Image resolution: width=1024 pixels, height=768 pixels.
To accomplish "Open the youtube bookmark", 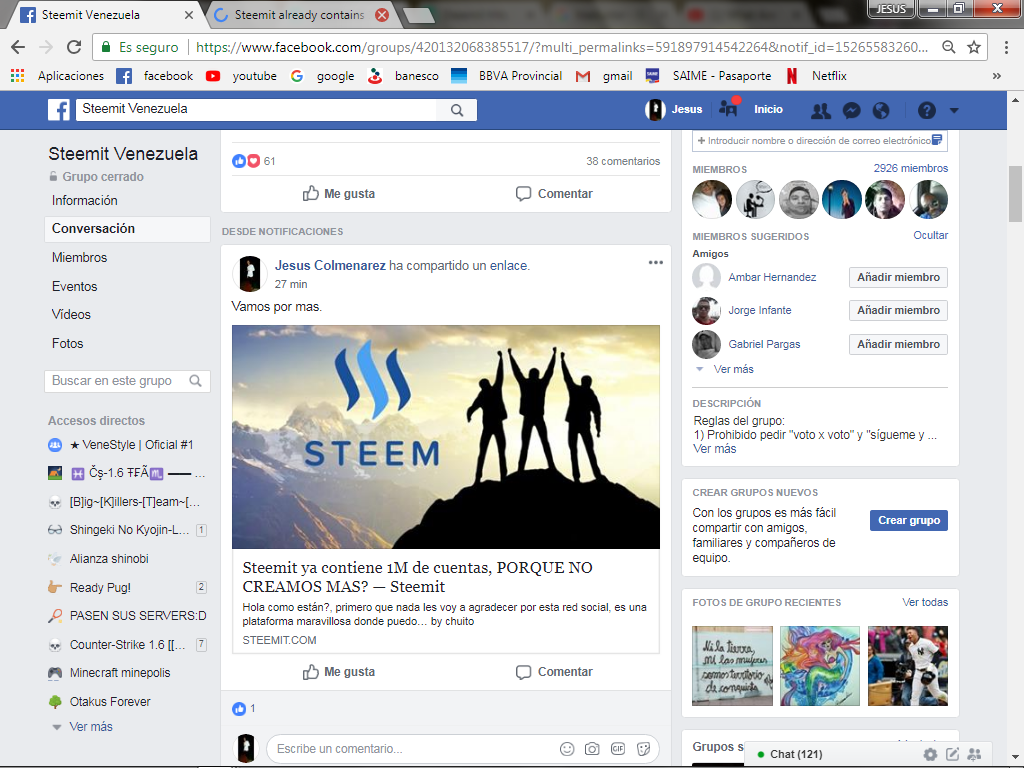I will [x=241, y=76].
